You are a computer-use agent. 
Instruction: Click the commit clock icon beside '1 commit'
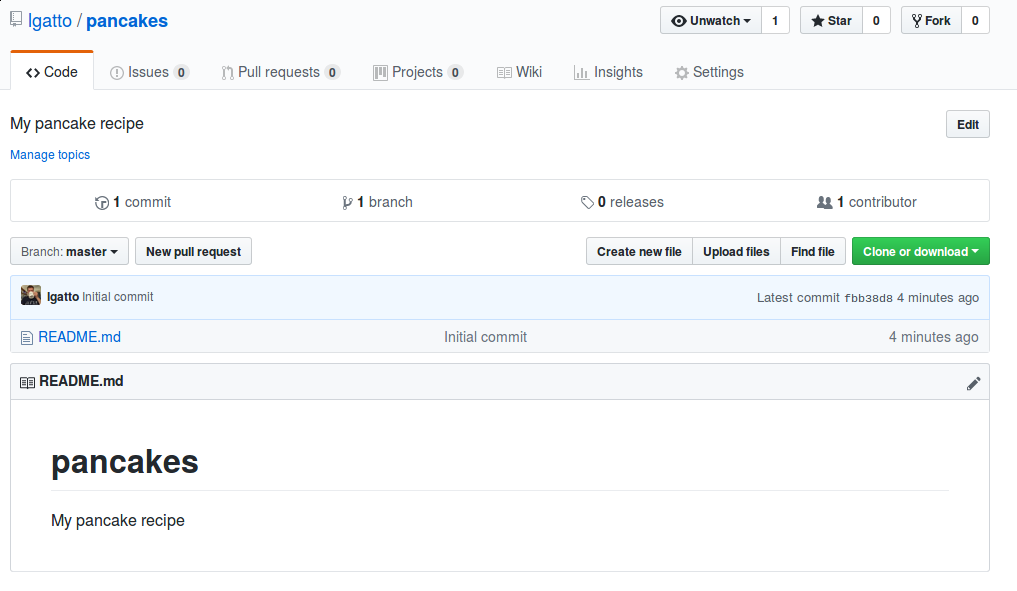click(x=102, y=202)
